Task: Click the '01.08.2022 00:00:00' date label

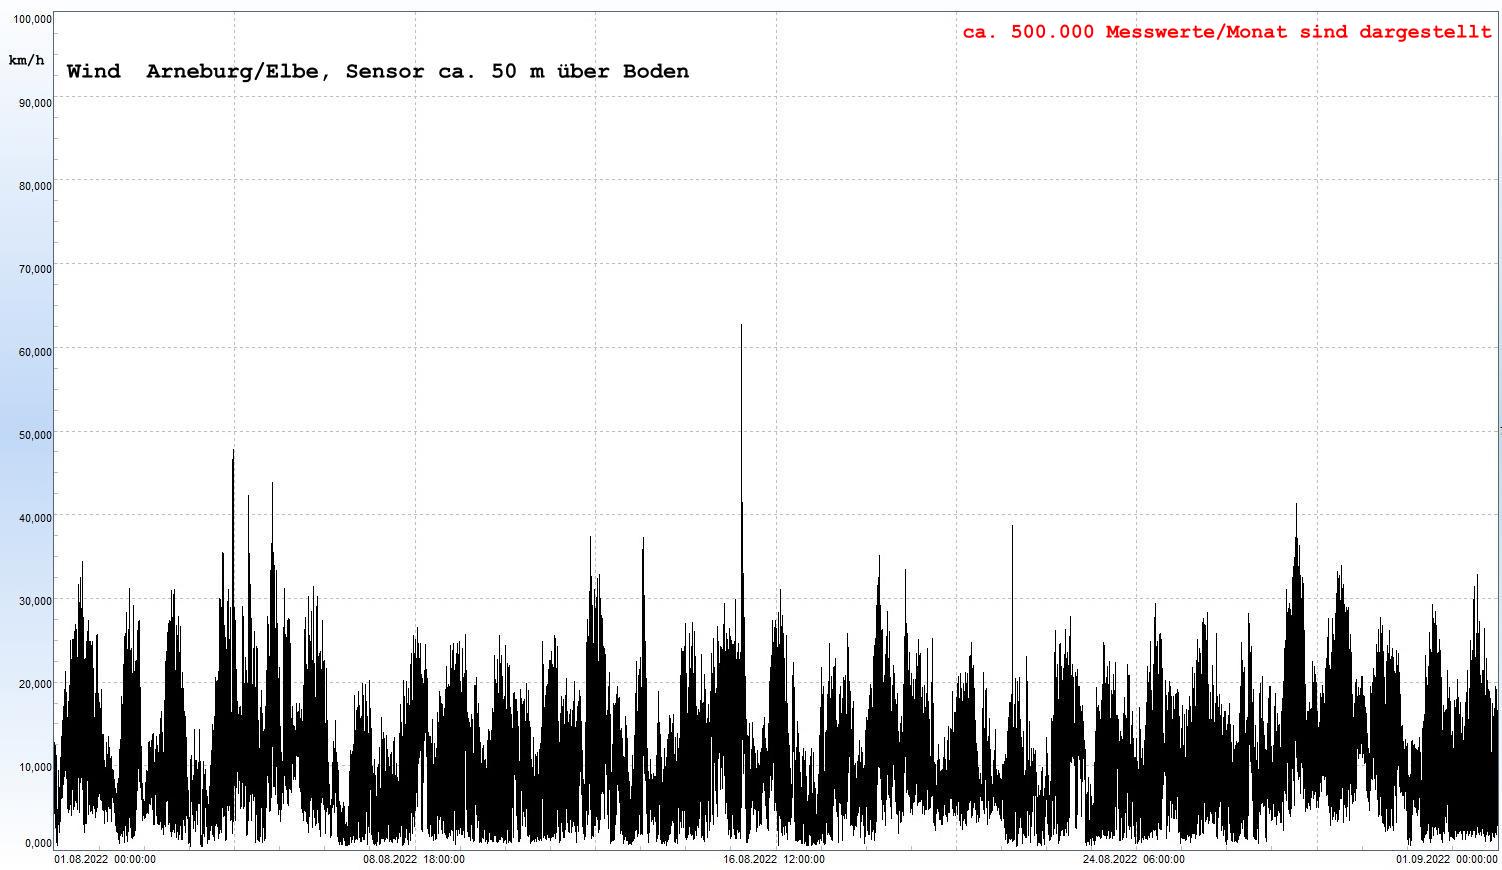Action: 105,859
